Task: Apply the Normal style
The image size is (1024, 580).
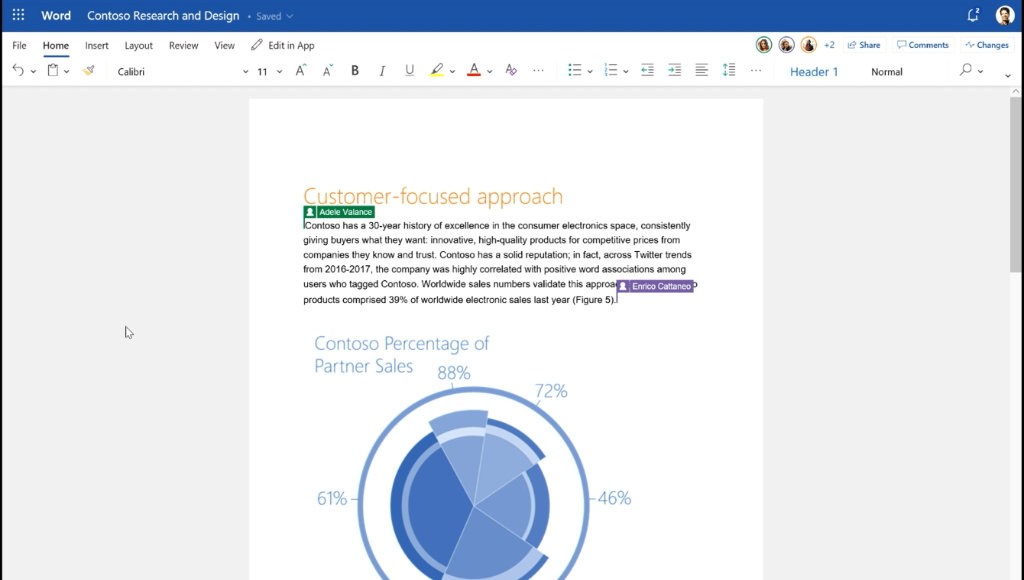Action: pos(887,71)
